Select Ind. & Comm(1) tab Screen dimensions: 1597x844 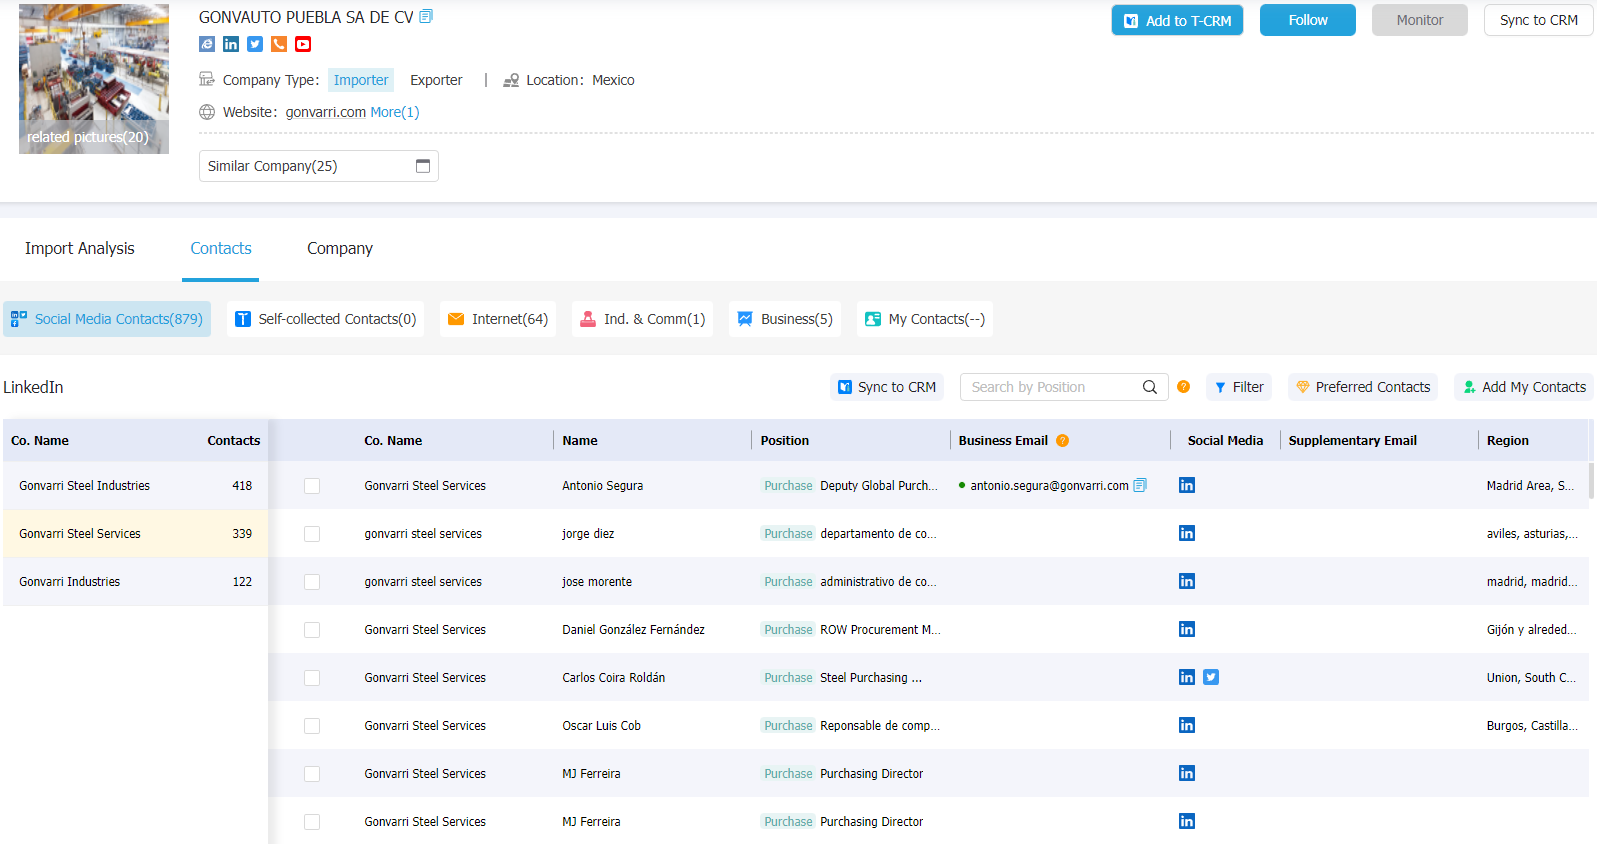pyautogui.click(x=642, y=319)
